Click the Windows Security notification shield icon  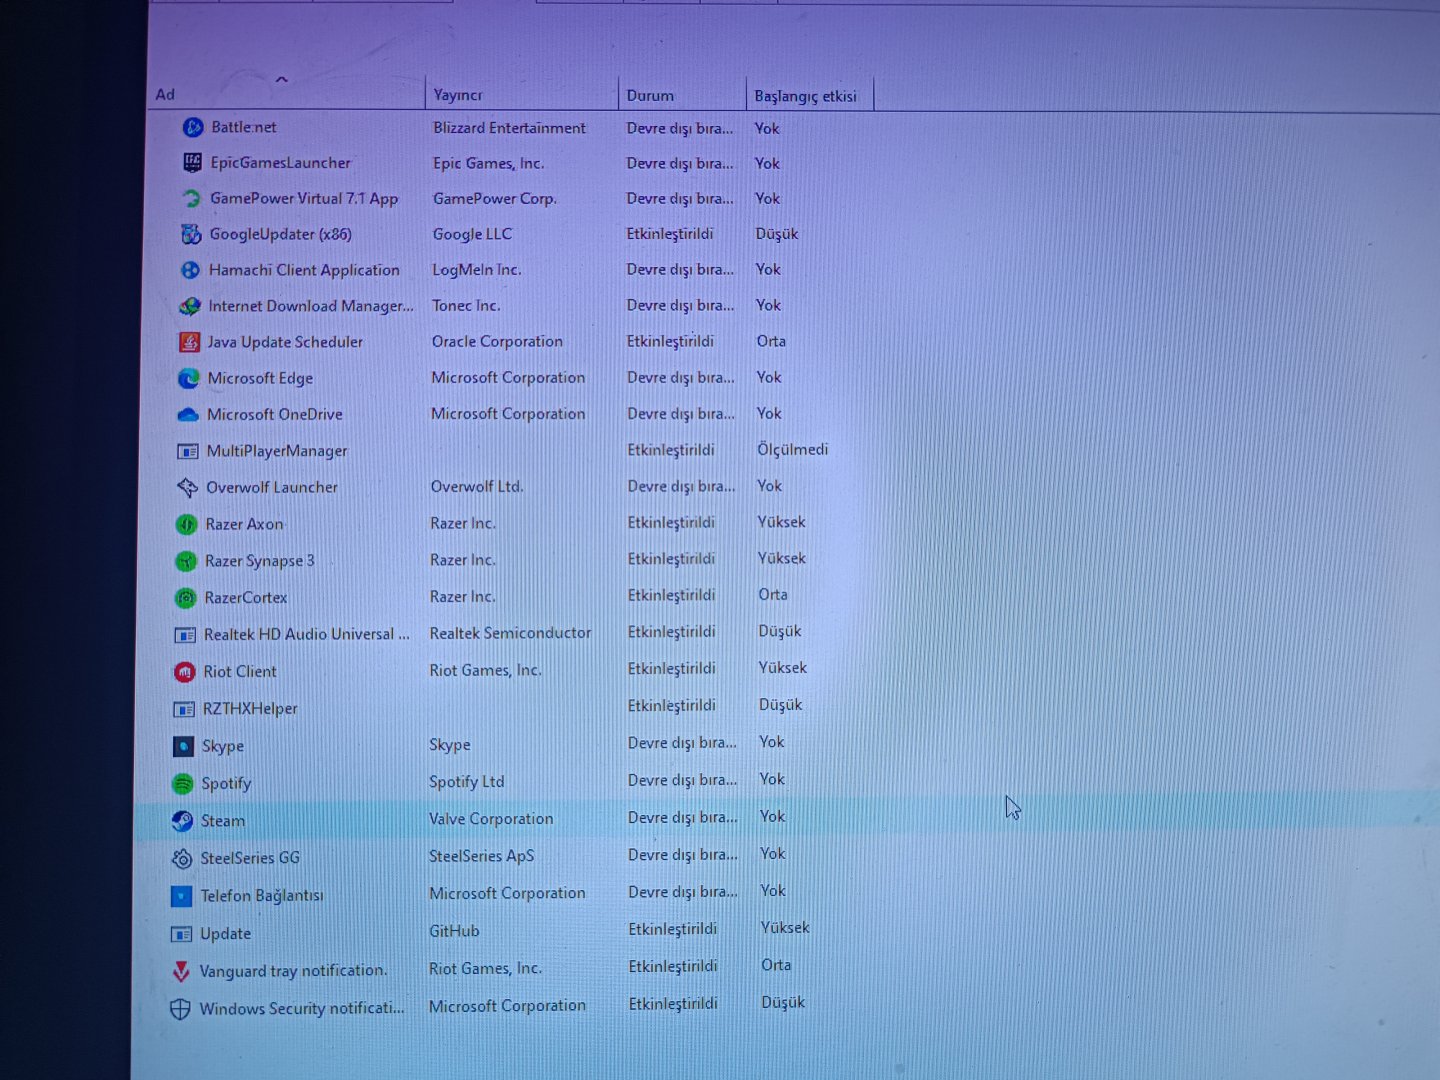tap(180, 1009)
